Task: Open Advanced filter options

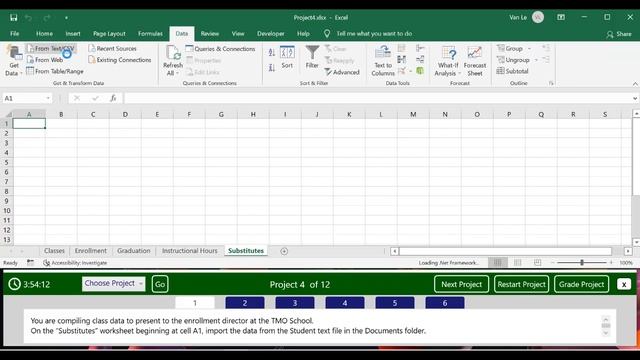Action: 342,72
